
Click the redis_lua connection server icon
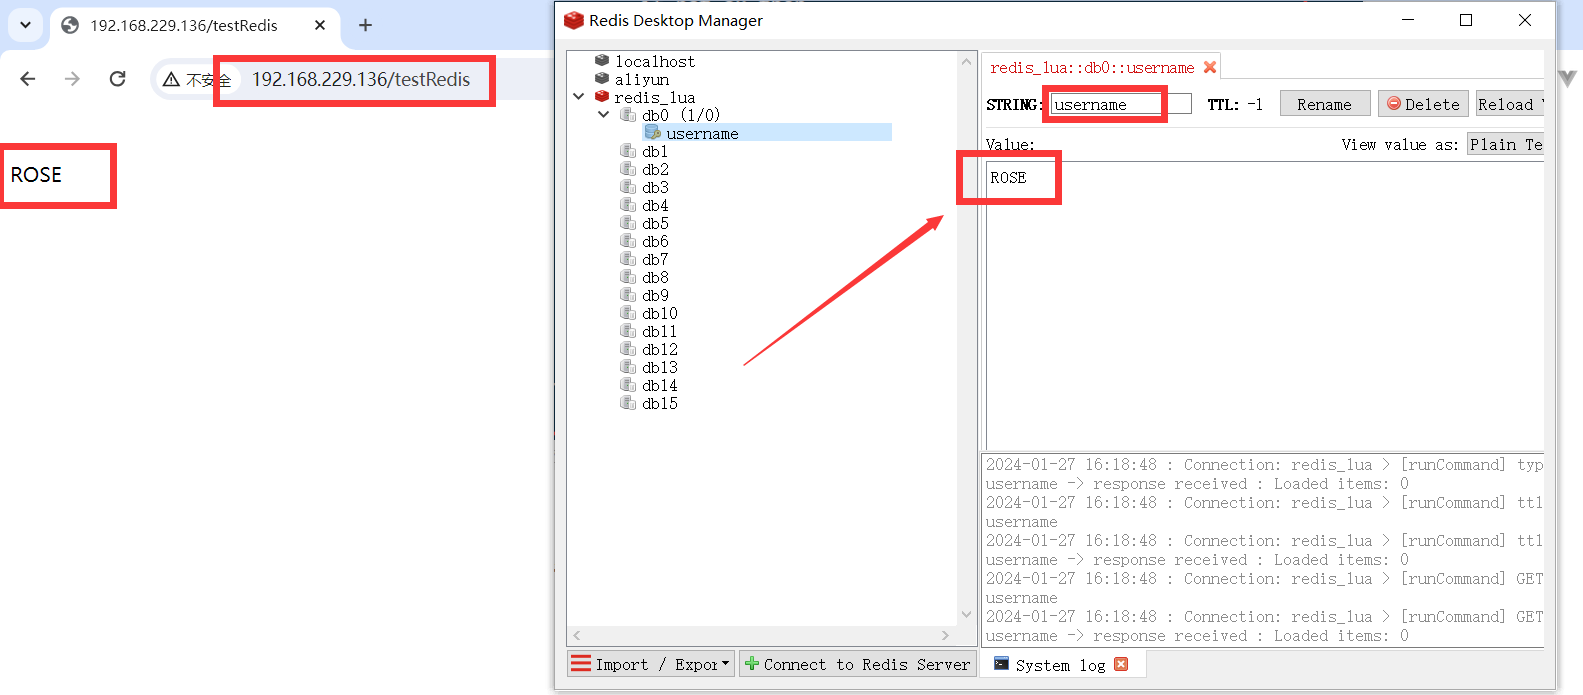(x=602, y=97)
